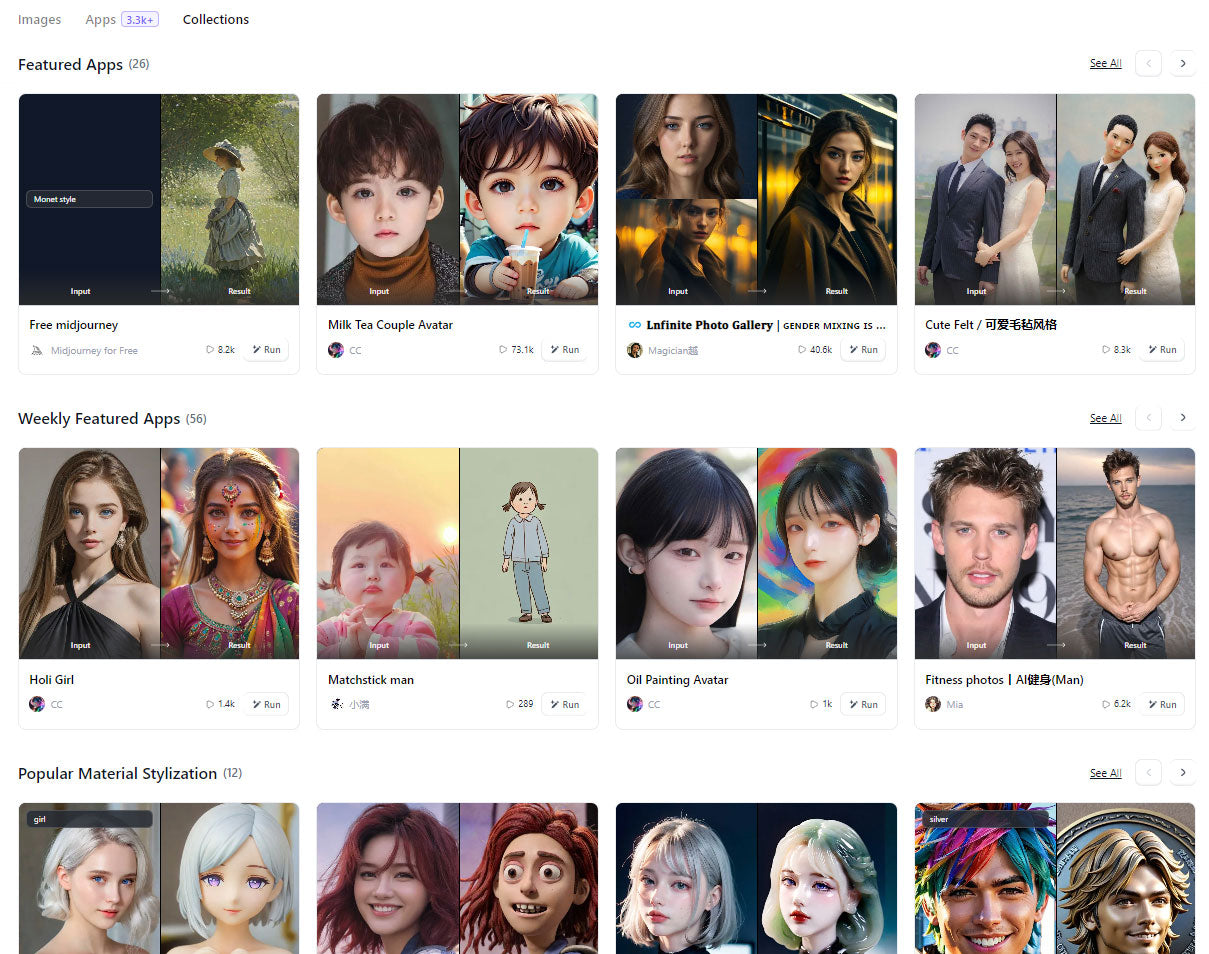Run the Fitness photos app
The height and width of the screenshot is (954, 1209).
1162,704
